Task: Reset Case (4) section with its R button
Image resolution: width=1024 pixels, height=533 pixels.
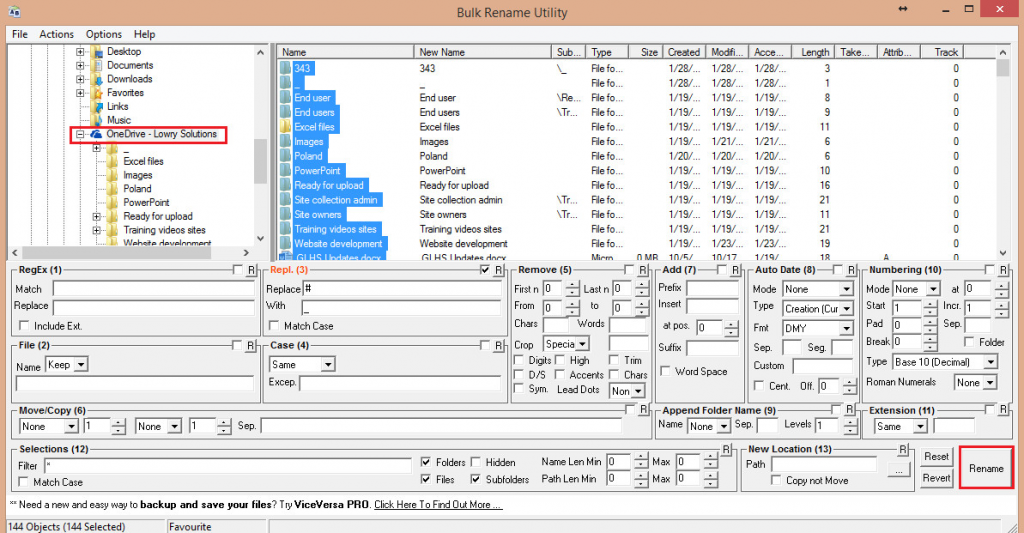Action: [x=498, y=346]
